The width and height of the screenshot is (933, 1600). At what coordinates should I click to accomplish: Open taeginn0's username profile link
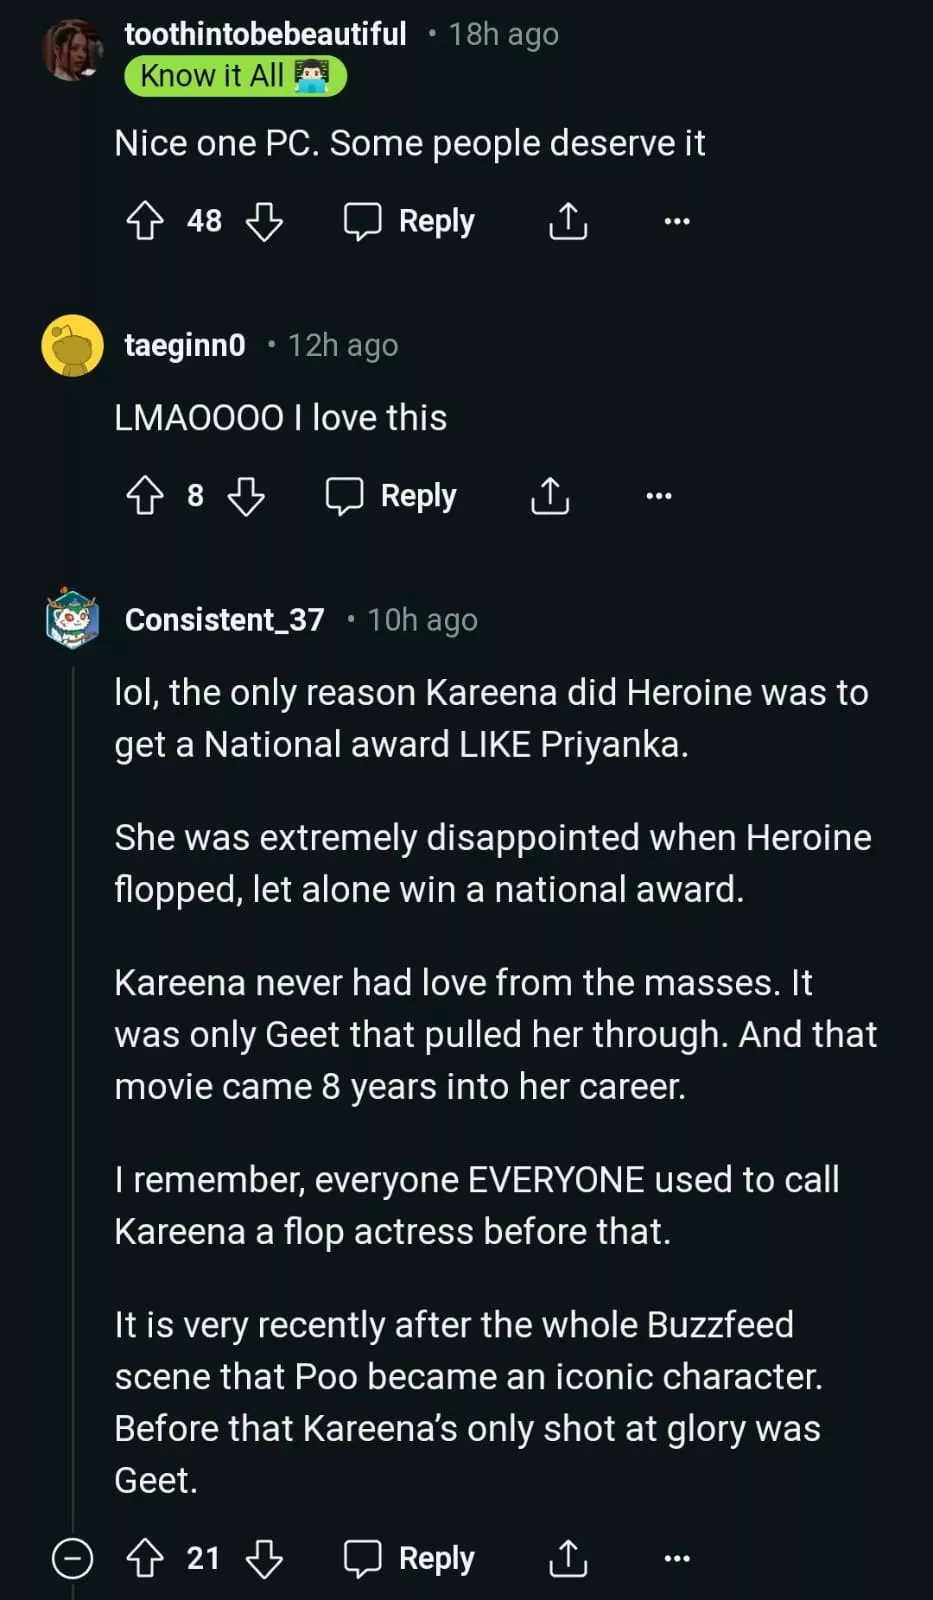coord(185,345)
